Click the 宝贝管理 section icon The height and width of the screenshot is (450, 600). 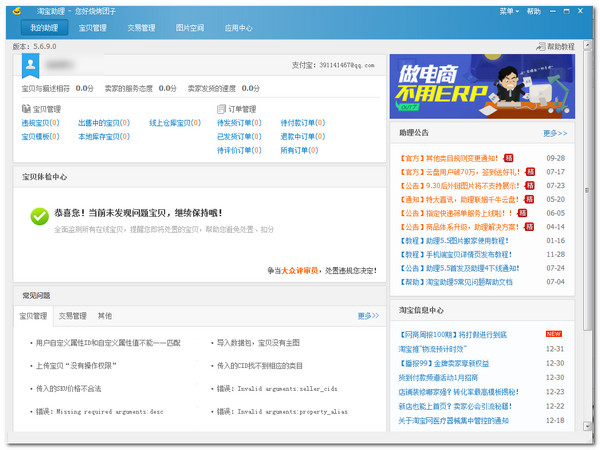click(26, 109)
